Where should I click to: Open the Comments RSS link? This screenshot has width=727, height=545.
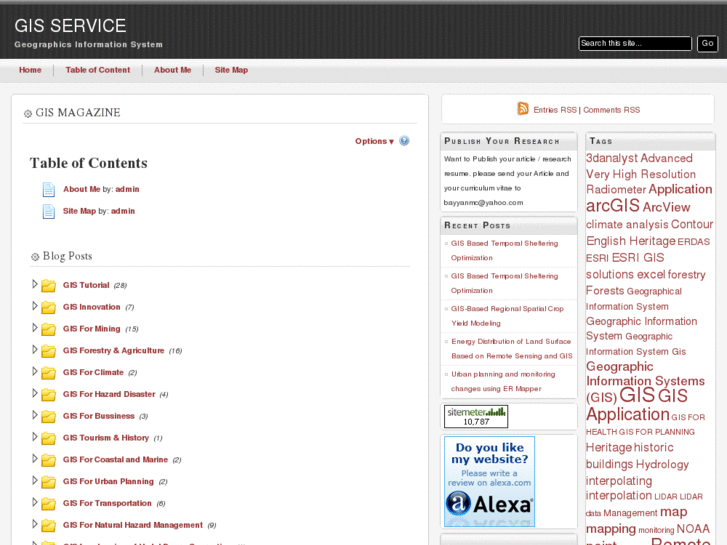pyautogui.click(x=612, y=110)
